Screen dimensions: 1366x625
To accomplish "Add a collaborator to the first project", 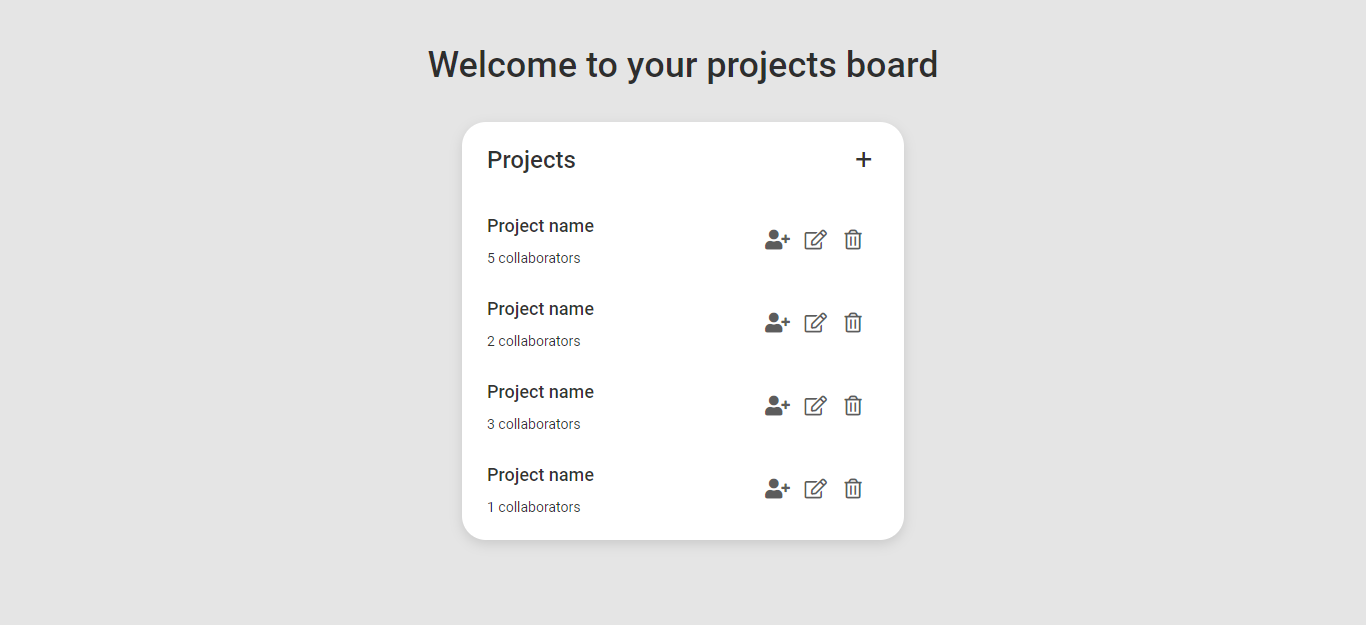I will (776, 240).
